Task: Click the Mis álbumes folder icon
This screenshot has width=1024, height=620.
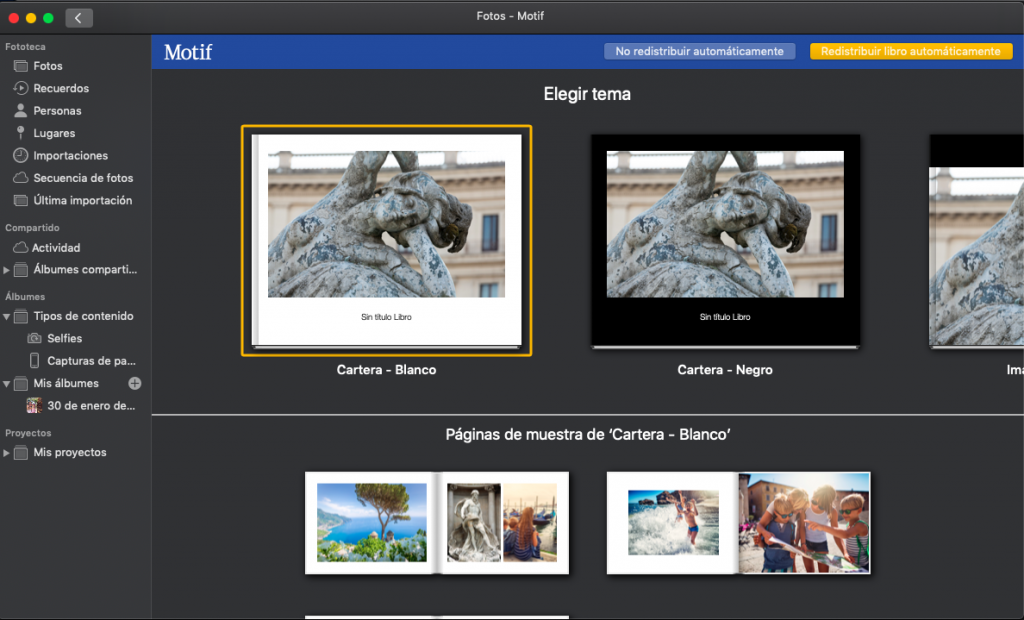Action: coord(21,383)
